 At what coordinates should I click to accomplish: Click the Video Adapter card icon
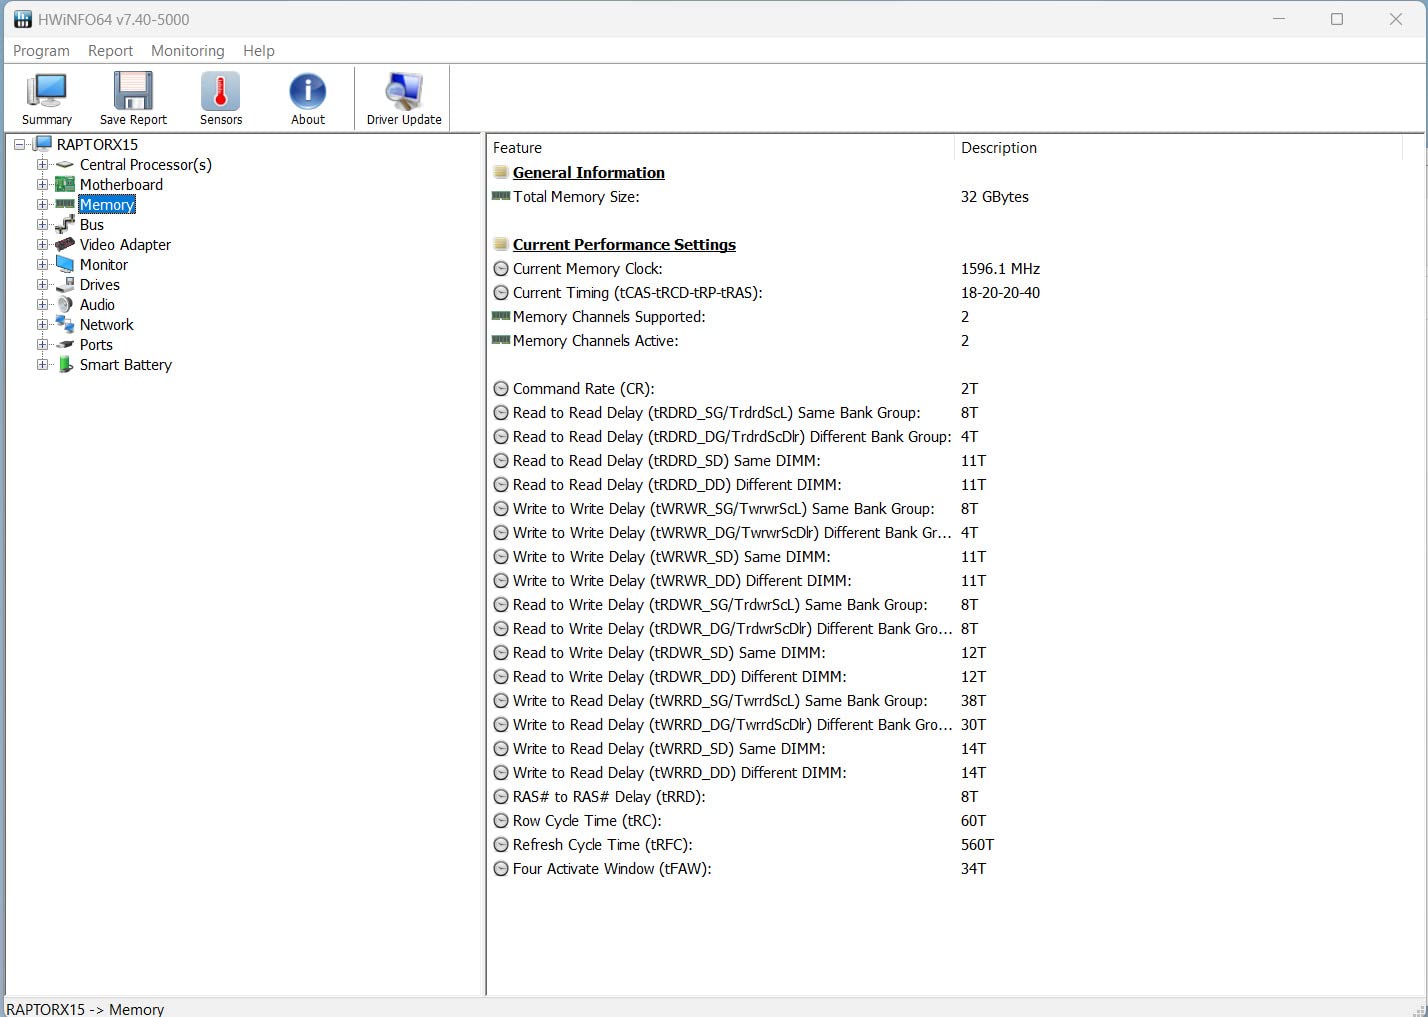click(65, 245)
